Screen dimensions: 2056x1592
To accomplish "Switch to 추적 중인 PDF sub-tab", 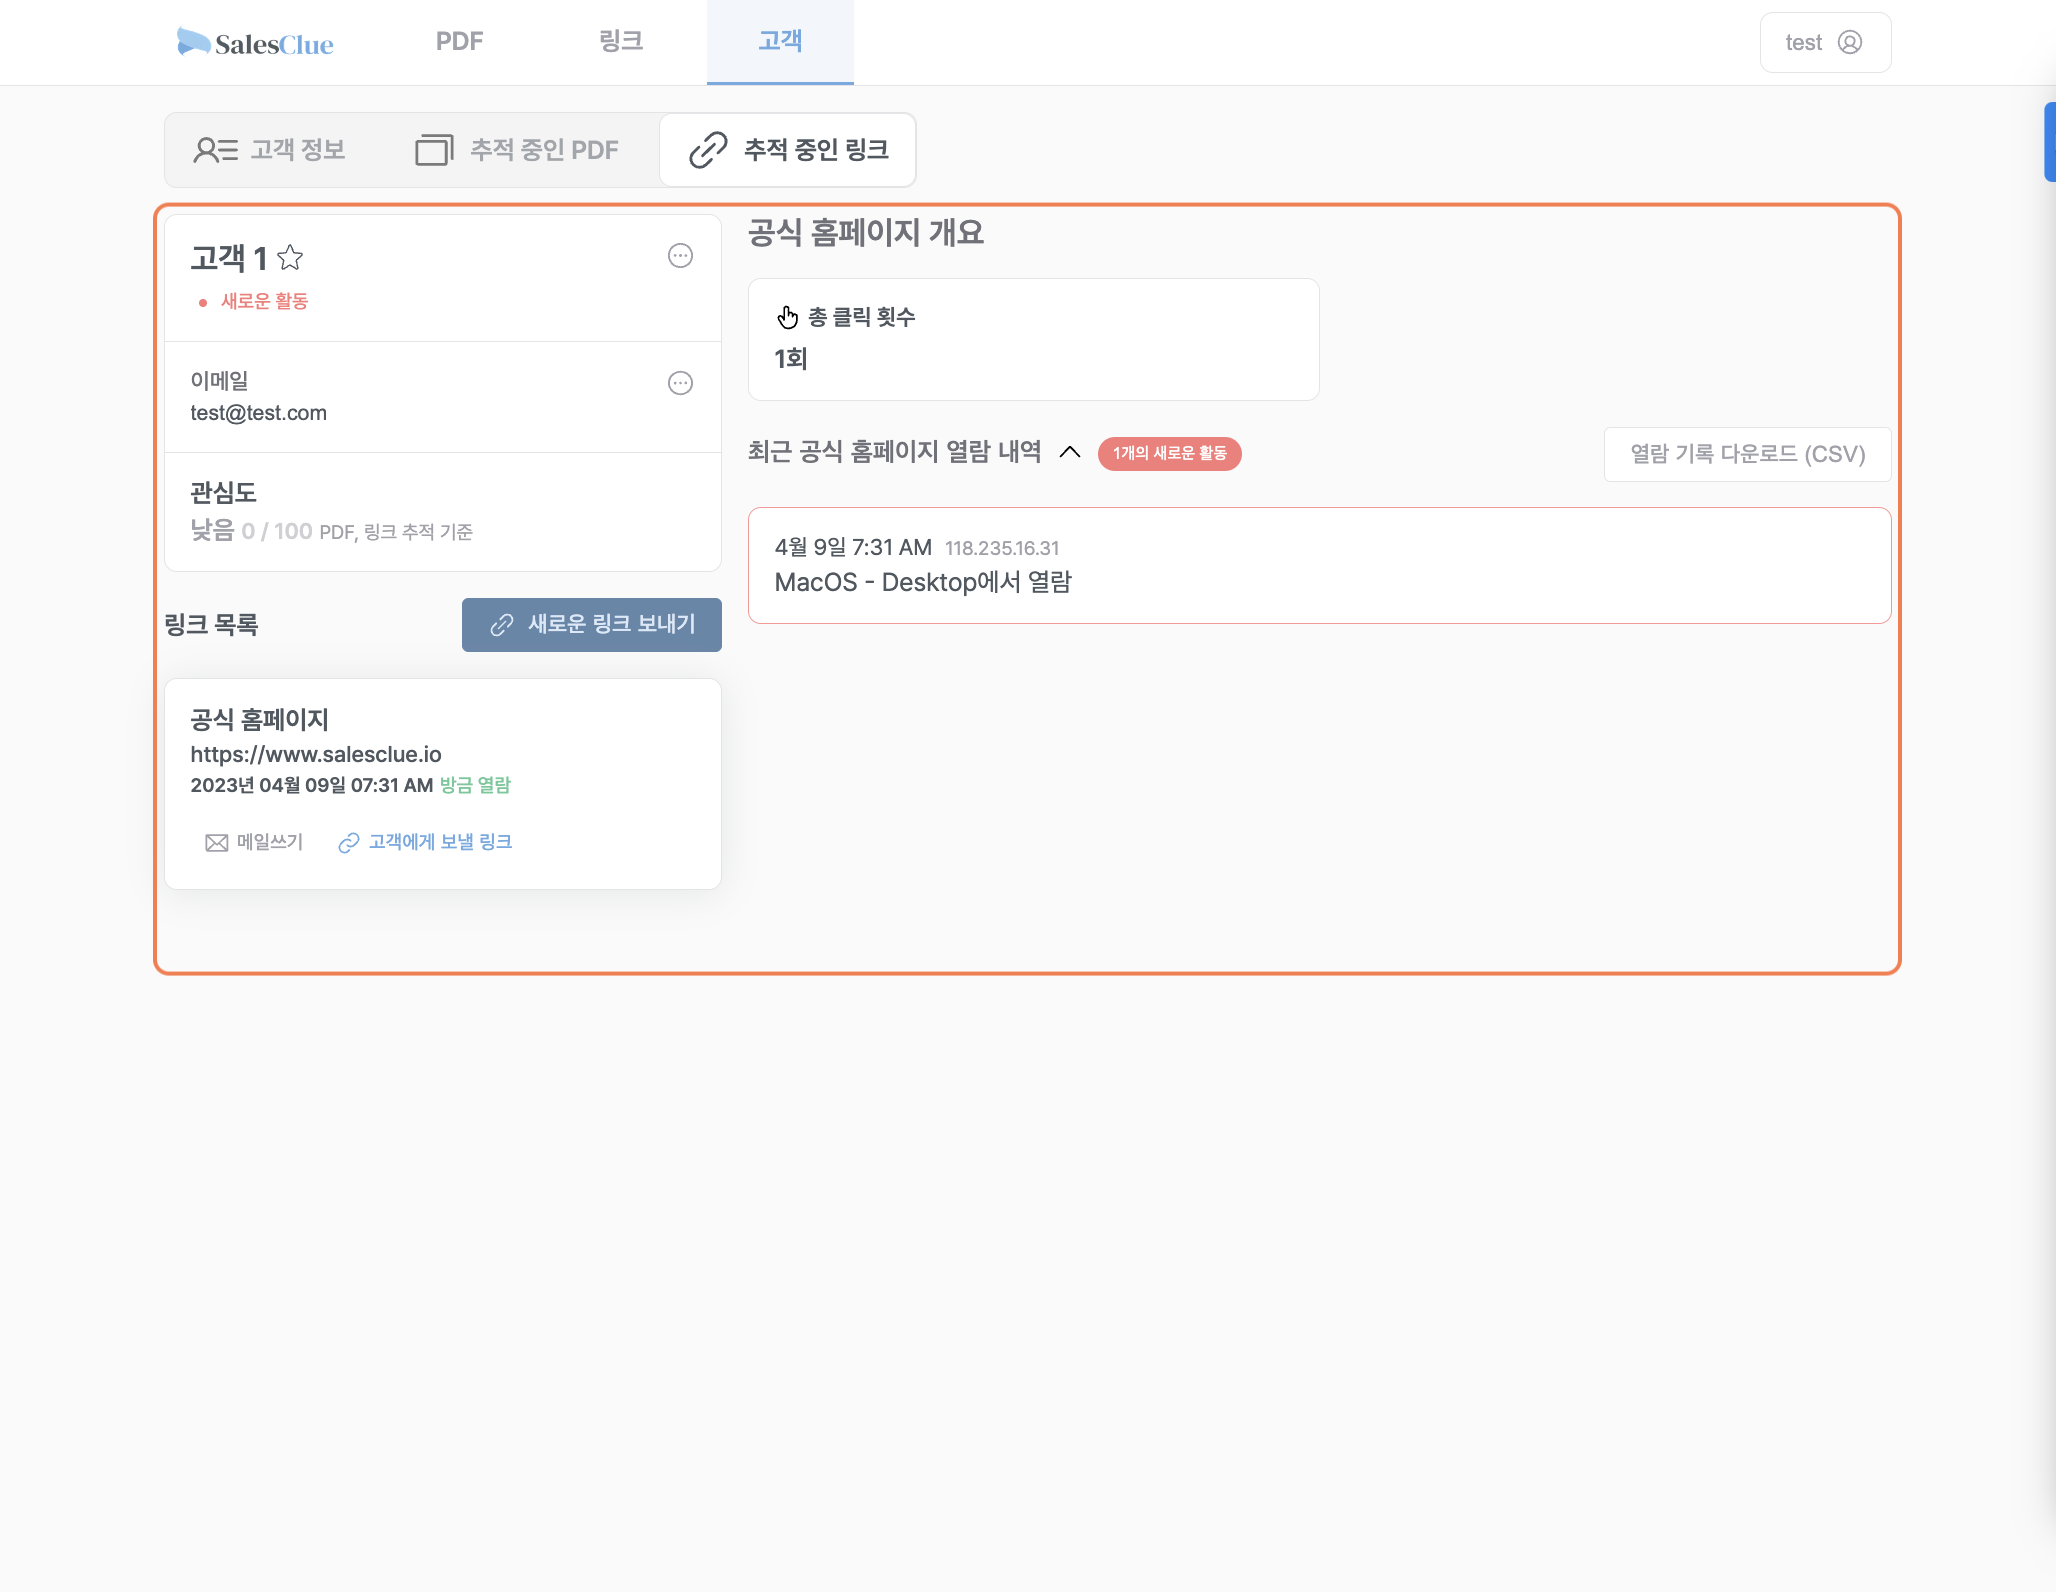I will pos(517,150).
